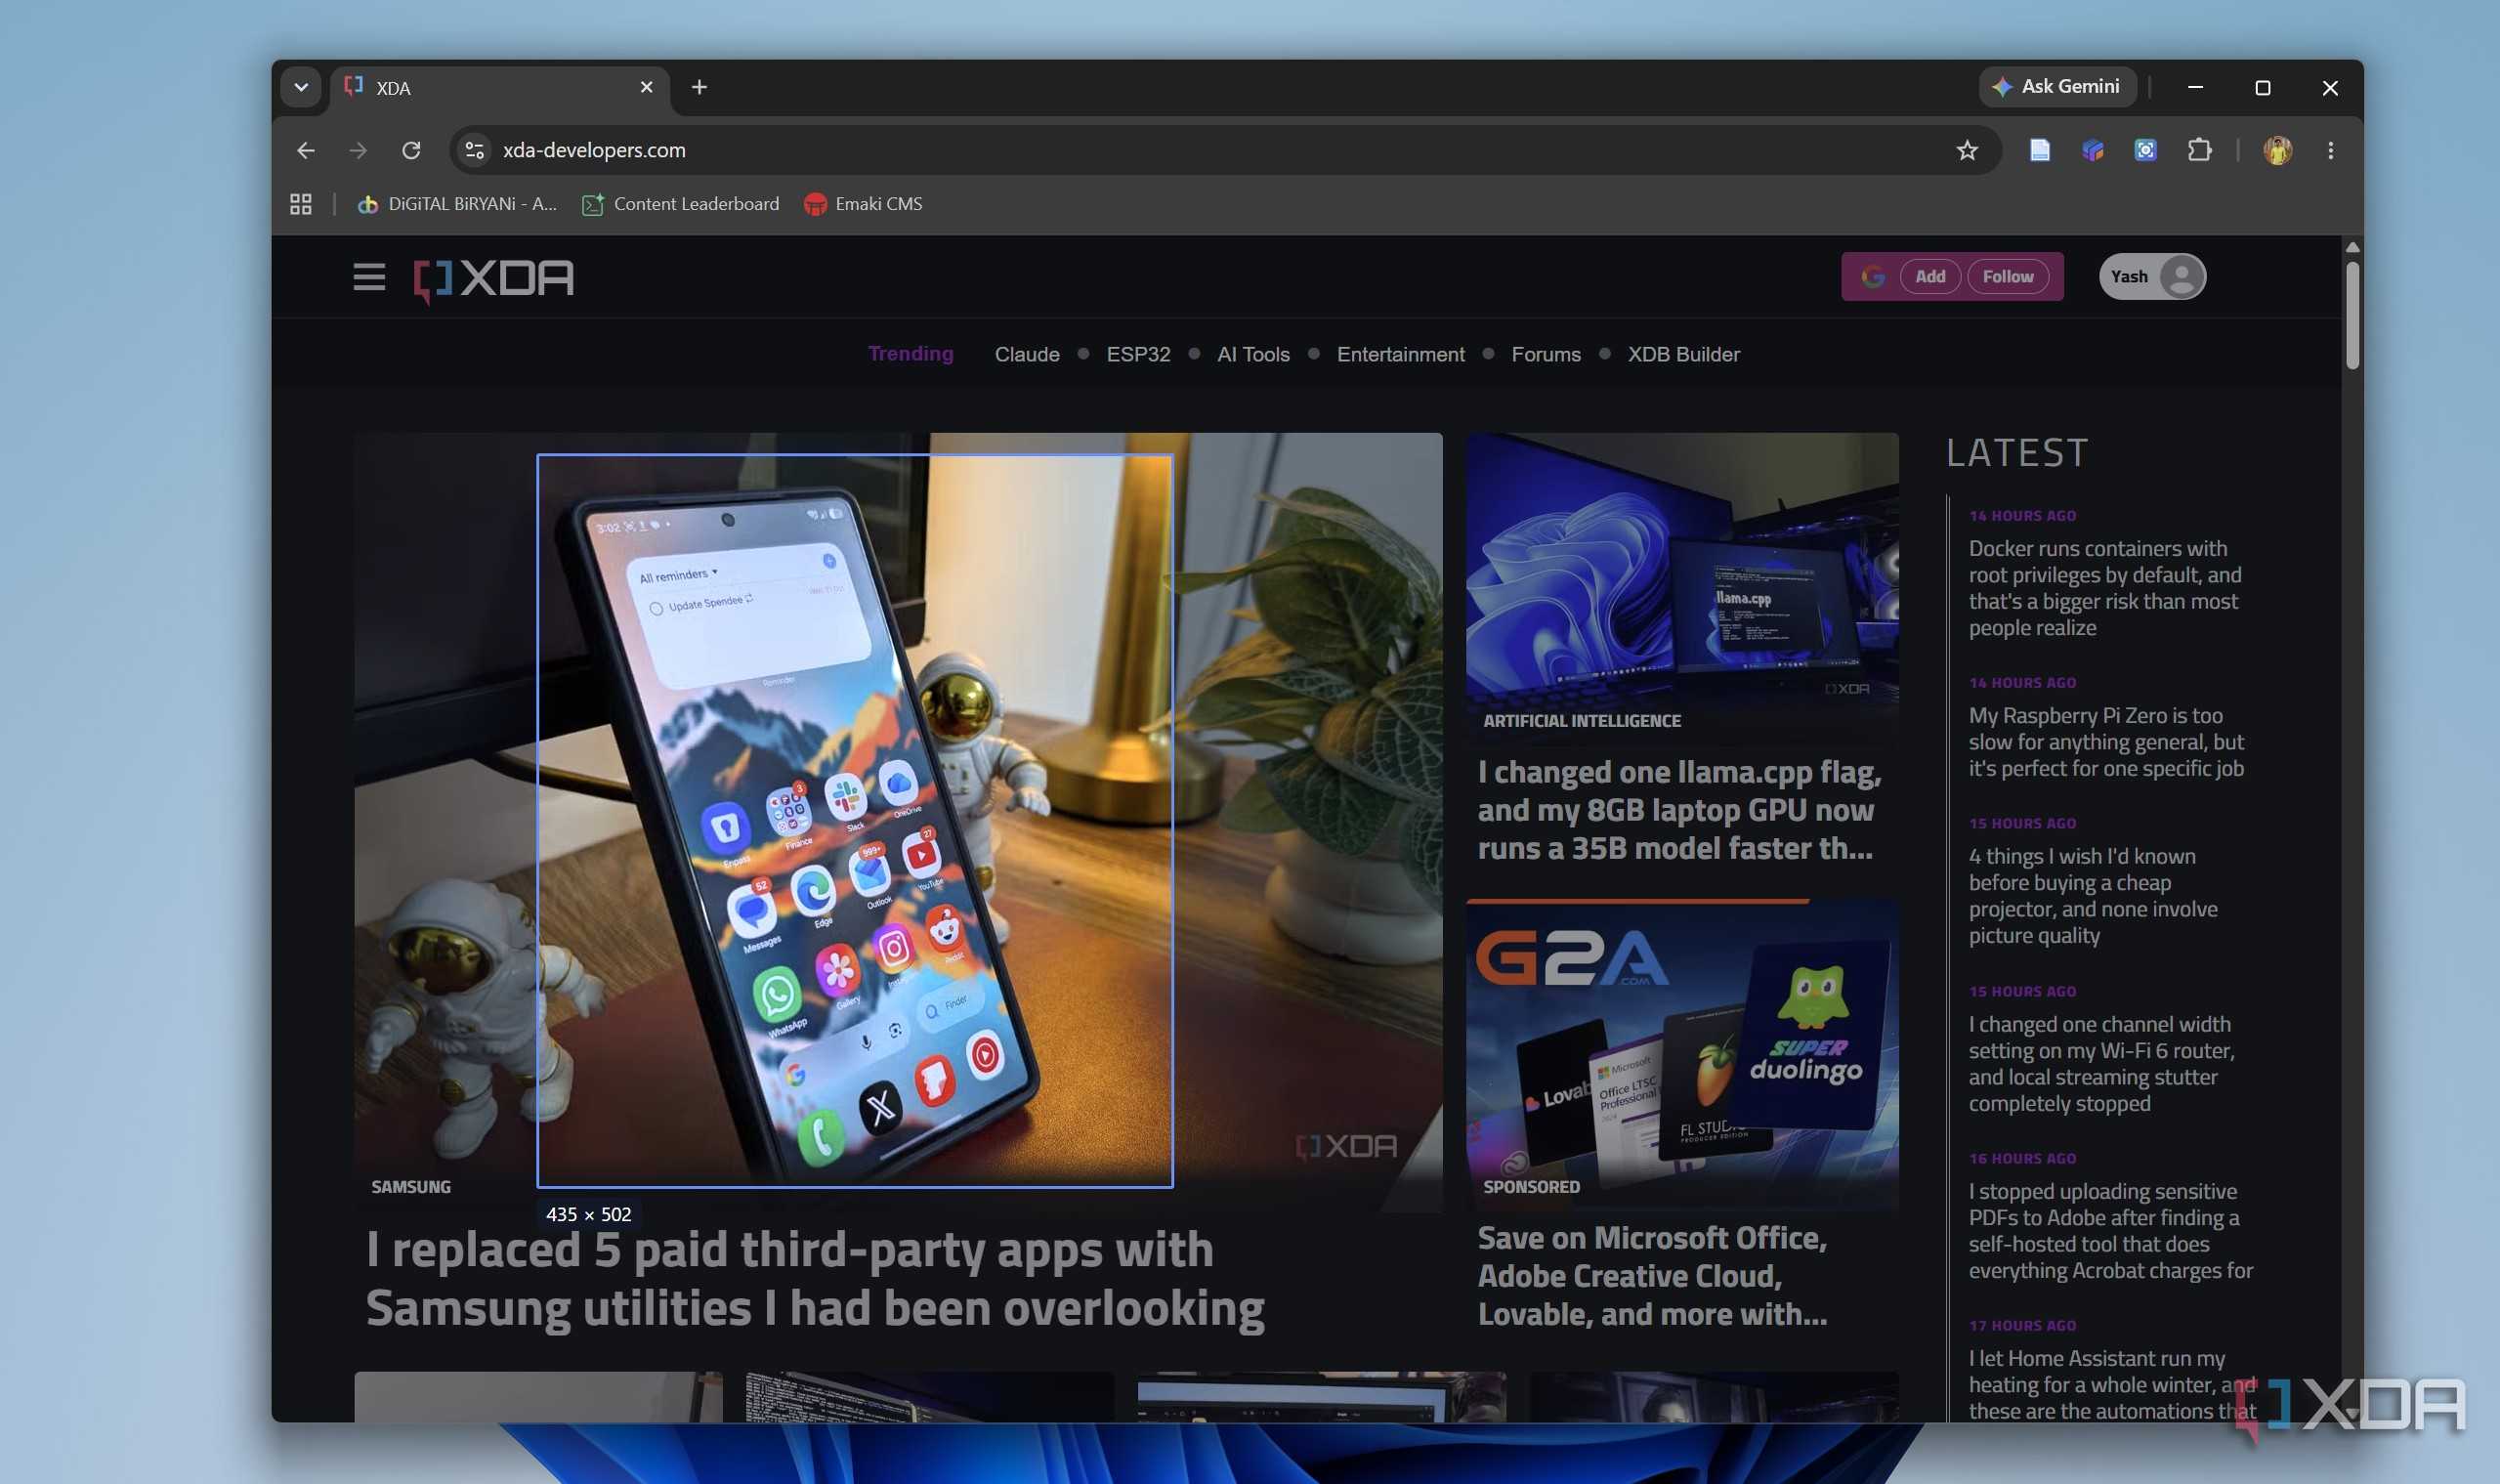The width and height of the screenshot is (2500, 1484).
Task: Select the Claude trending topic
Action: tap(1027, 354)
